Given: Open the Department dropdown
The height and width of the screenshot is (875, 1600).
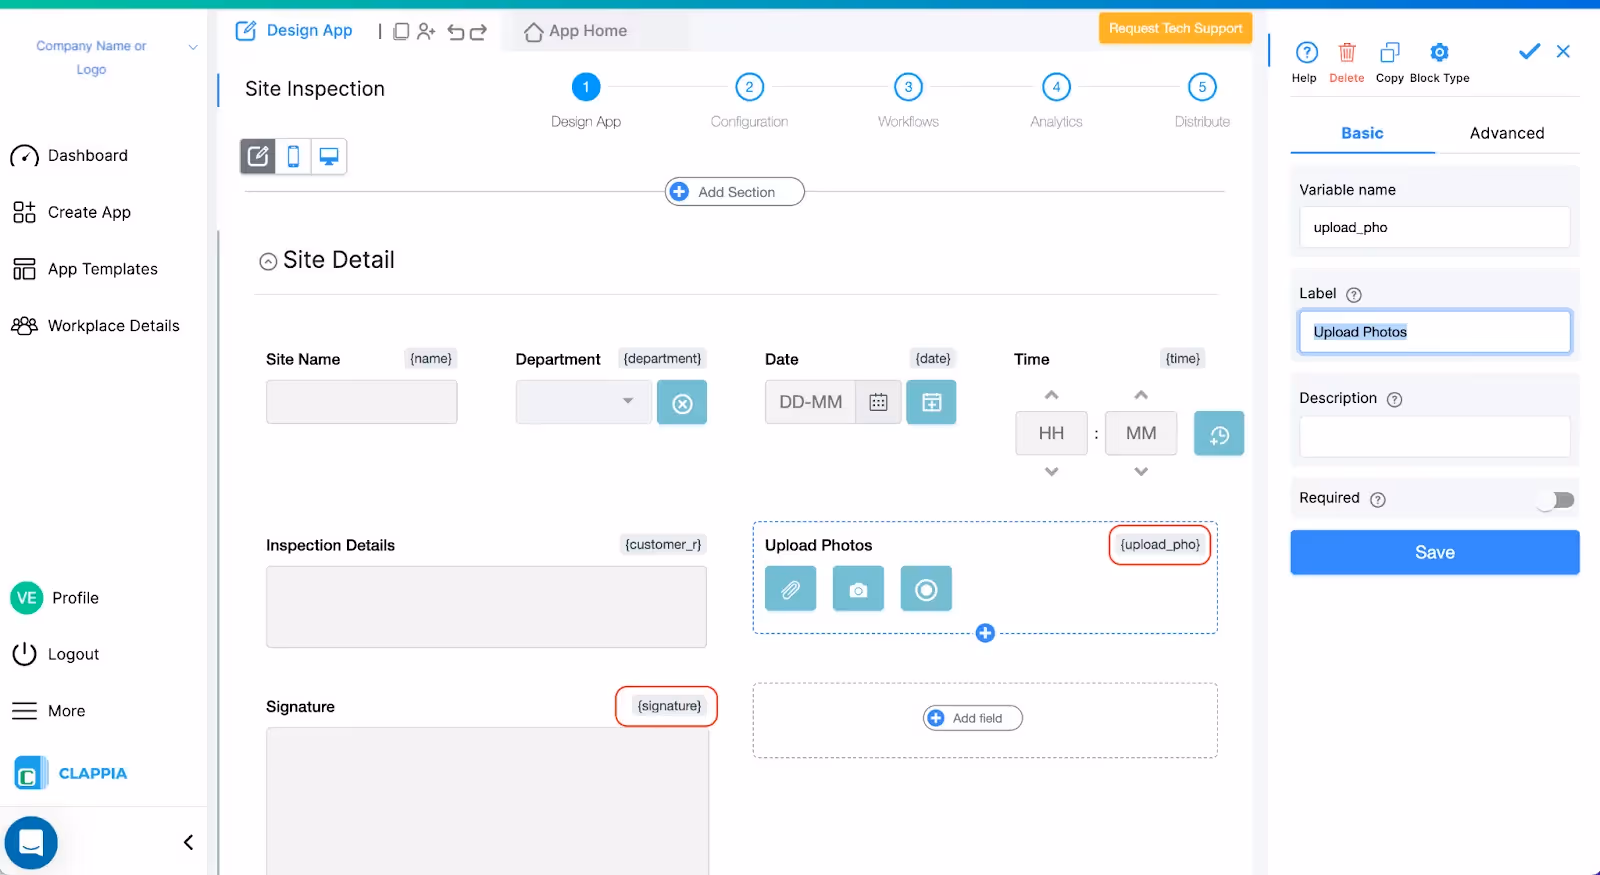Looking at the screenshot, I should pos(584,402).
